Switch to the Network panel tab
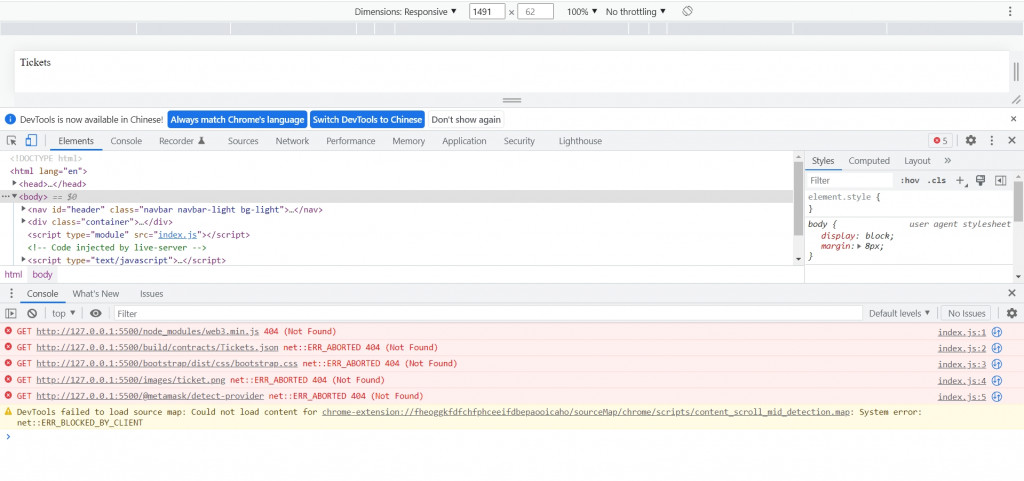Viewport: 1024px width, 481px height. pyautogui.click(x=292, y=141)
